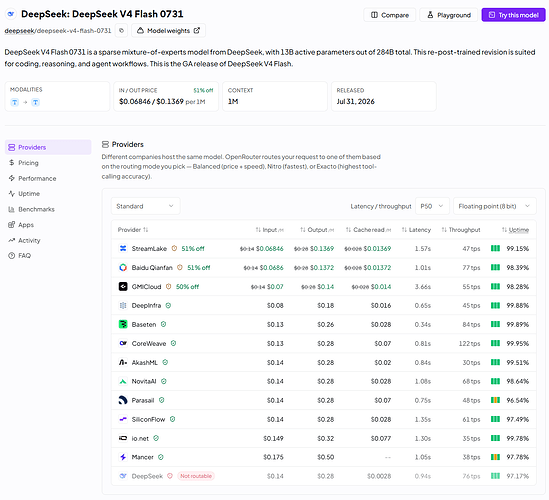Click the Mancer lightning logo
Image resolution: width=549 pixels, height=500 pixels.
click(123, 457)
